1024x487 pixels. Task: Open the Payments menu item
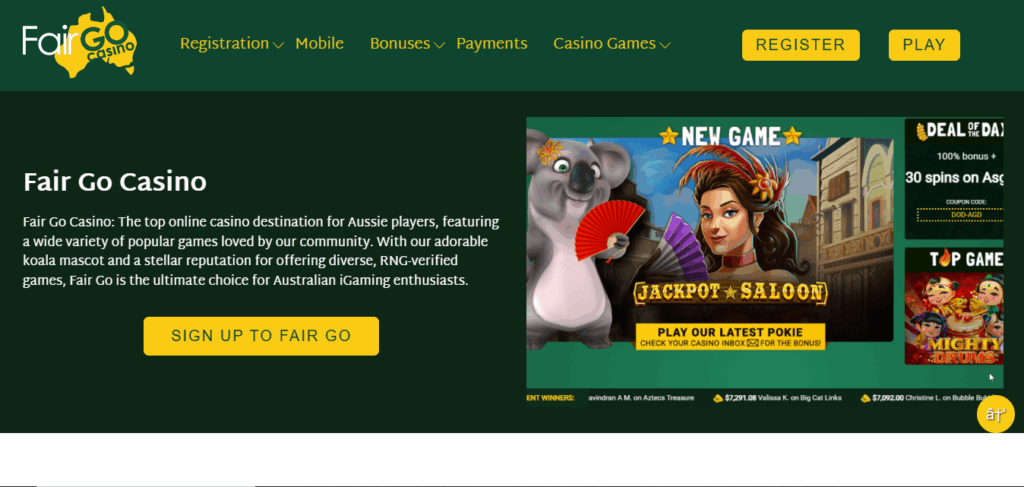(492, 44)
